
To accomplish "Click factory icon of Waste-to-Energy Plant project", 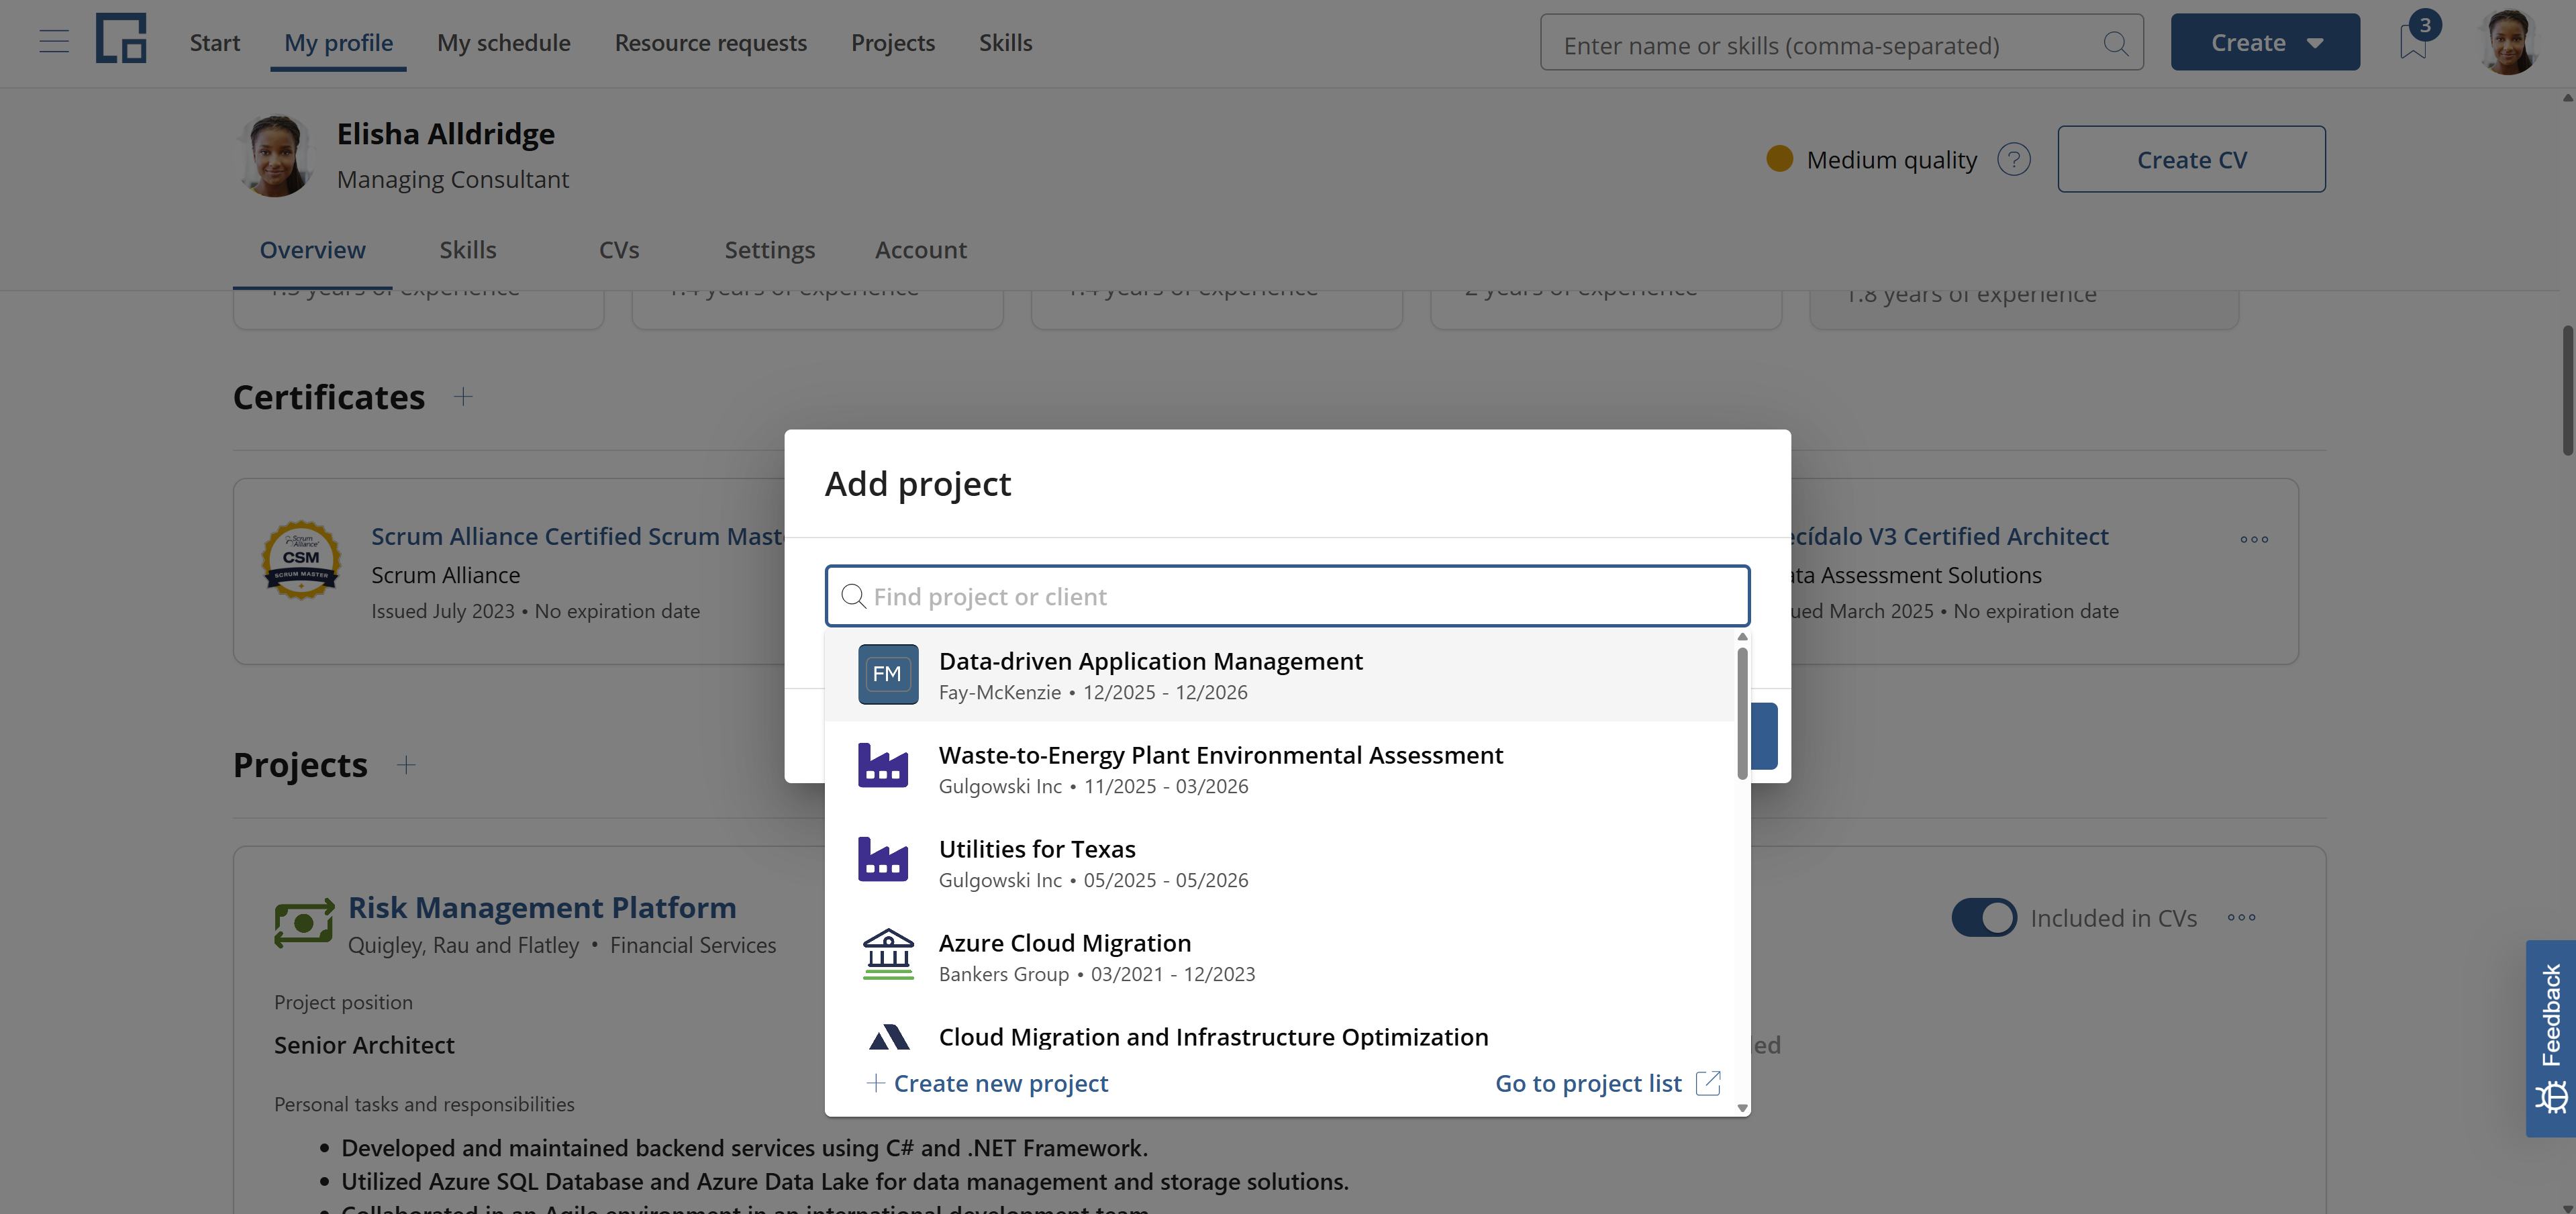I will click(883, 766).
